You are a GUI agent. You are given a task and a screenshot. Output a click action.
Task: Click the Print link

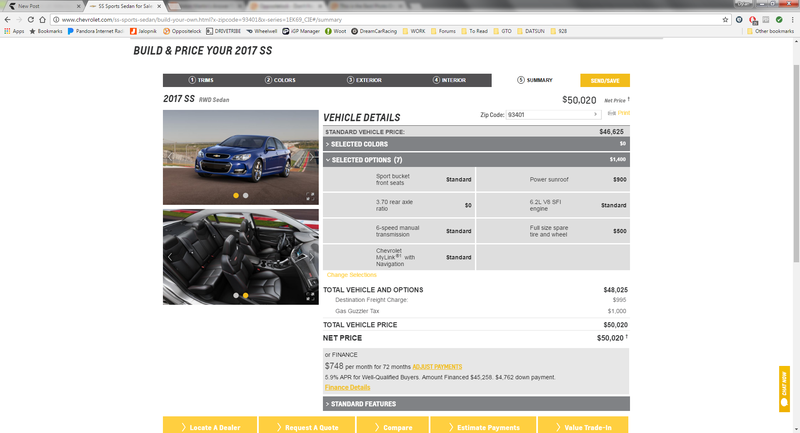[x=623, y=113]
